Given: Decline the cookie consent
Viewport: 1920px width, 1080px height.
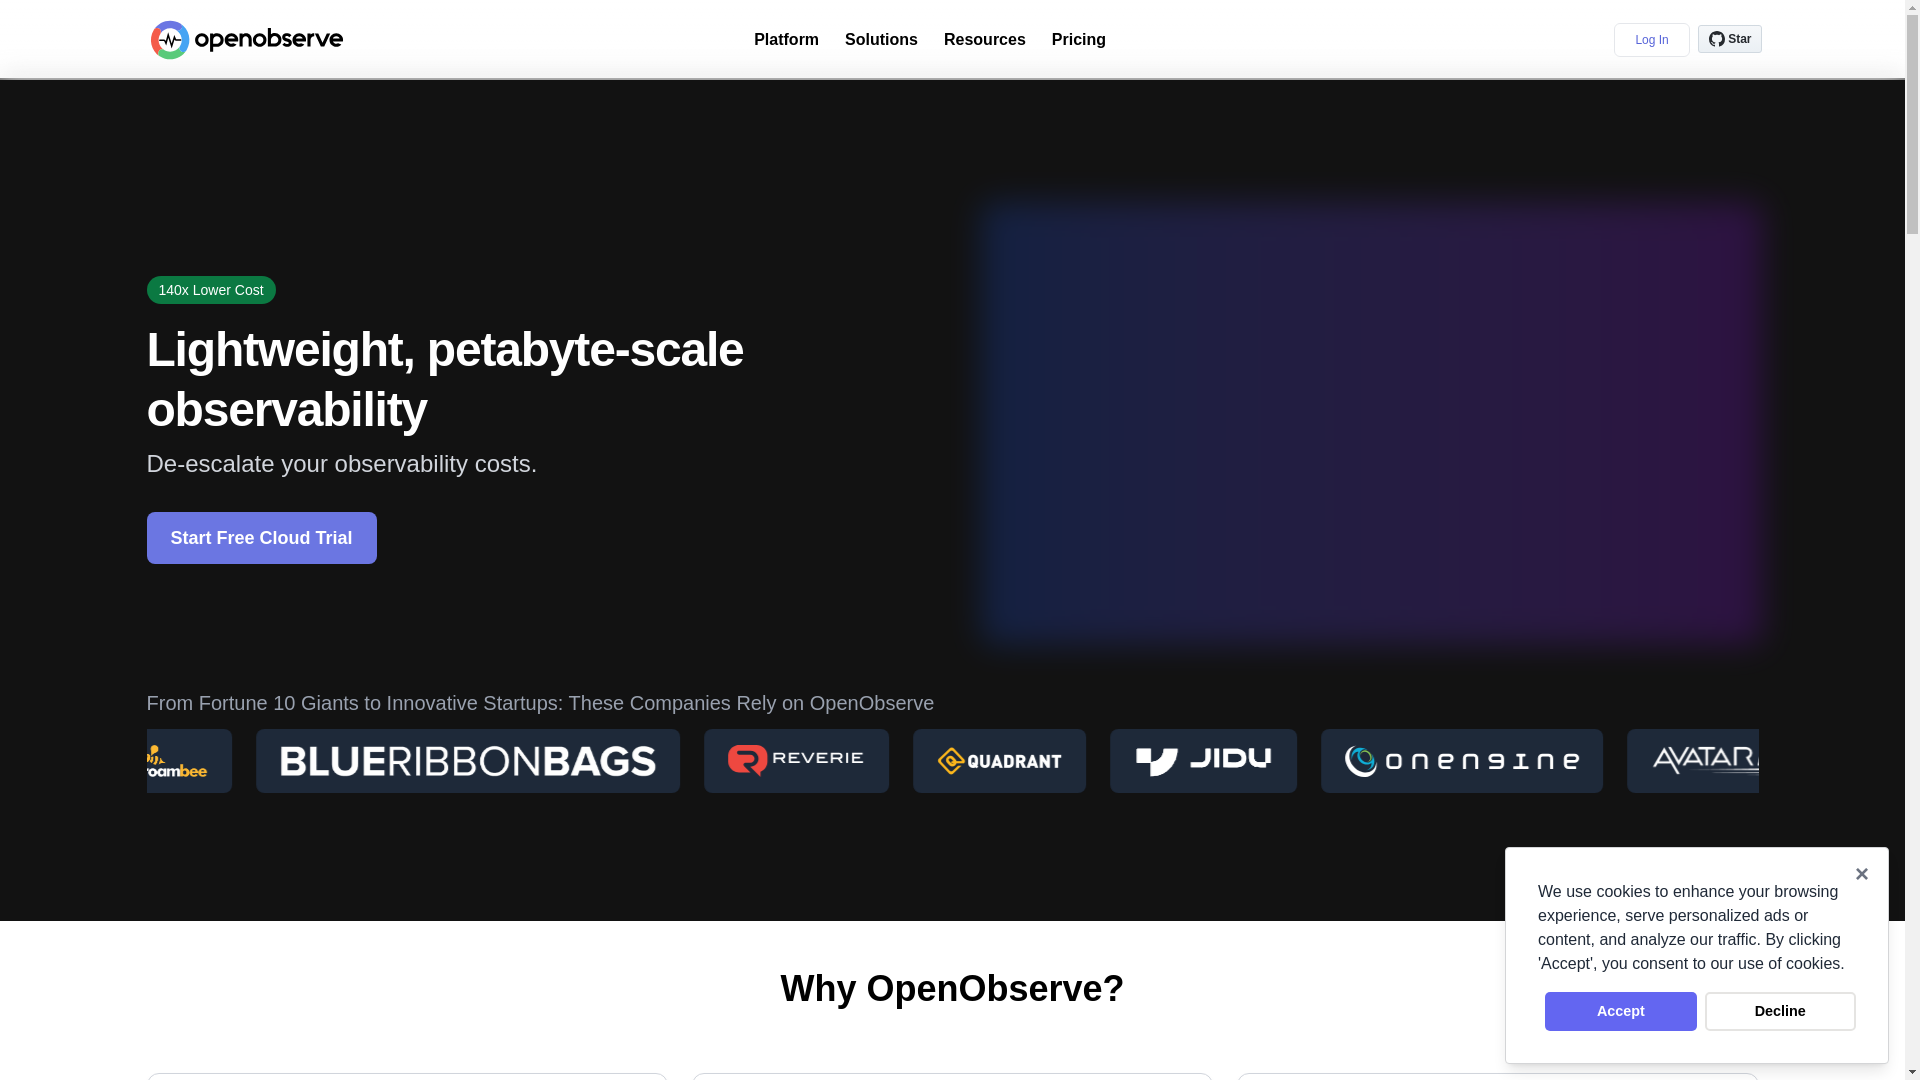Looking at the screenshot, I should tap(1780, 1011).
